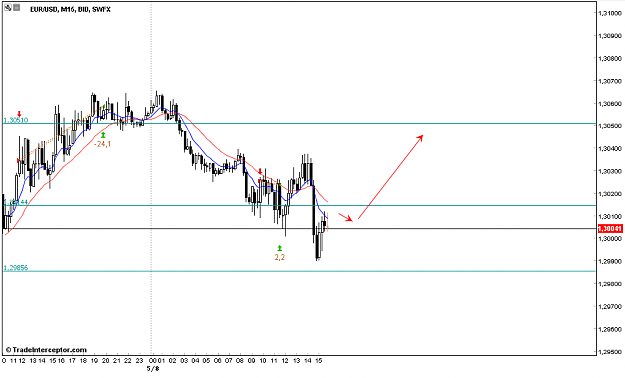The width and height of the screenshot is (625, 378).
Task: Click the EUR/USD, M15, BID, SWFX chart title
Action: tap(70, 9)
